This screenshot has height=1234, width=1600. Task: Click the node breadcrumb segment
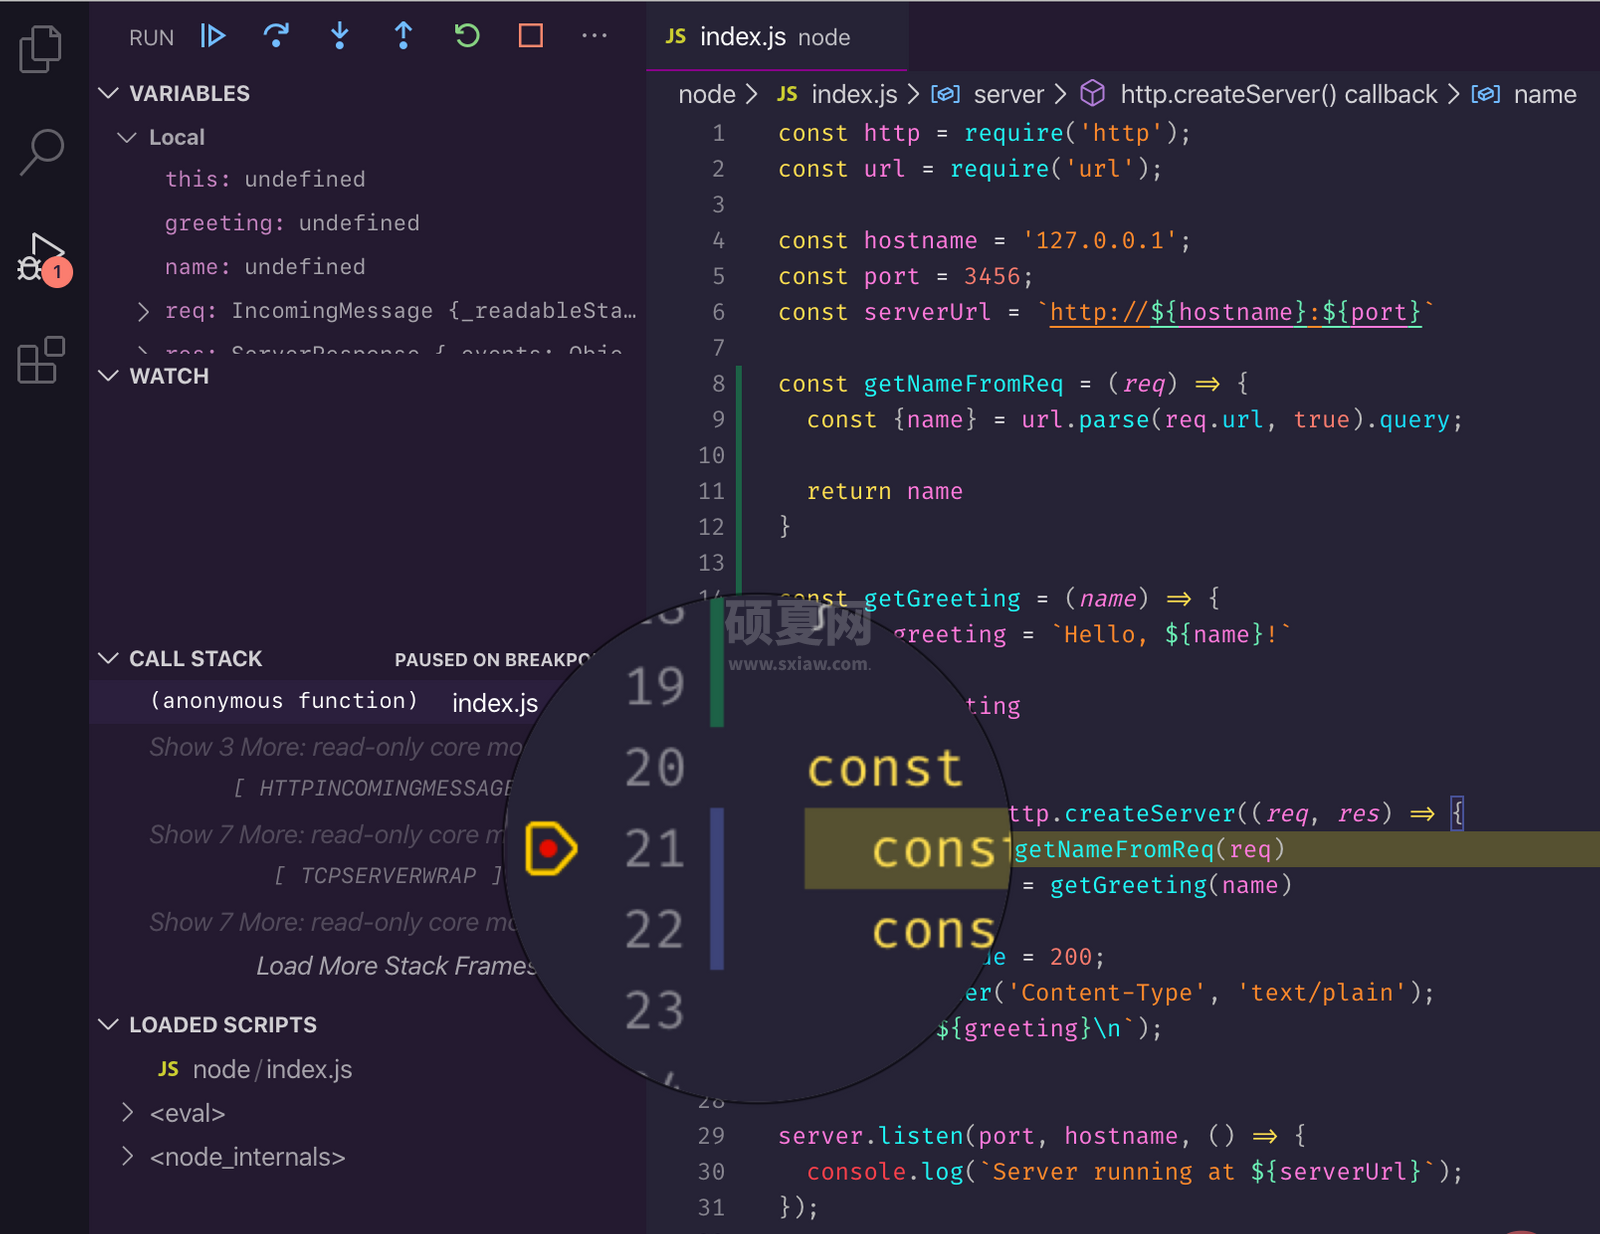(706, 94)
